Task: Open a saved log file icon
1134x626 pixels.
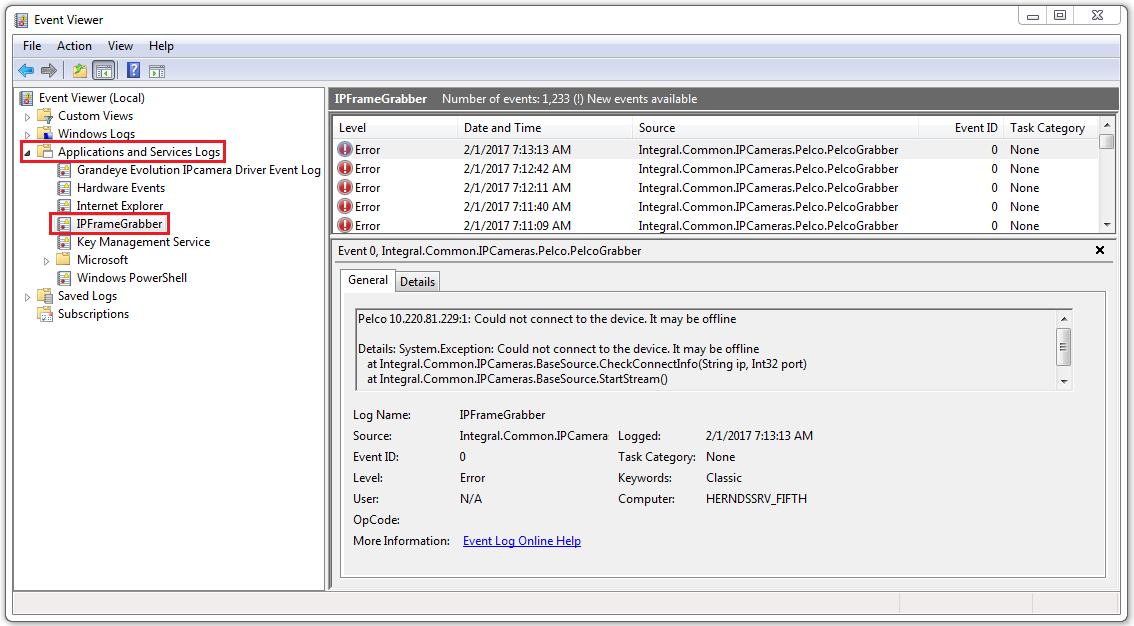Action: (78, 70)
